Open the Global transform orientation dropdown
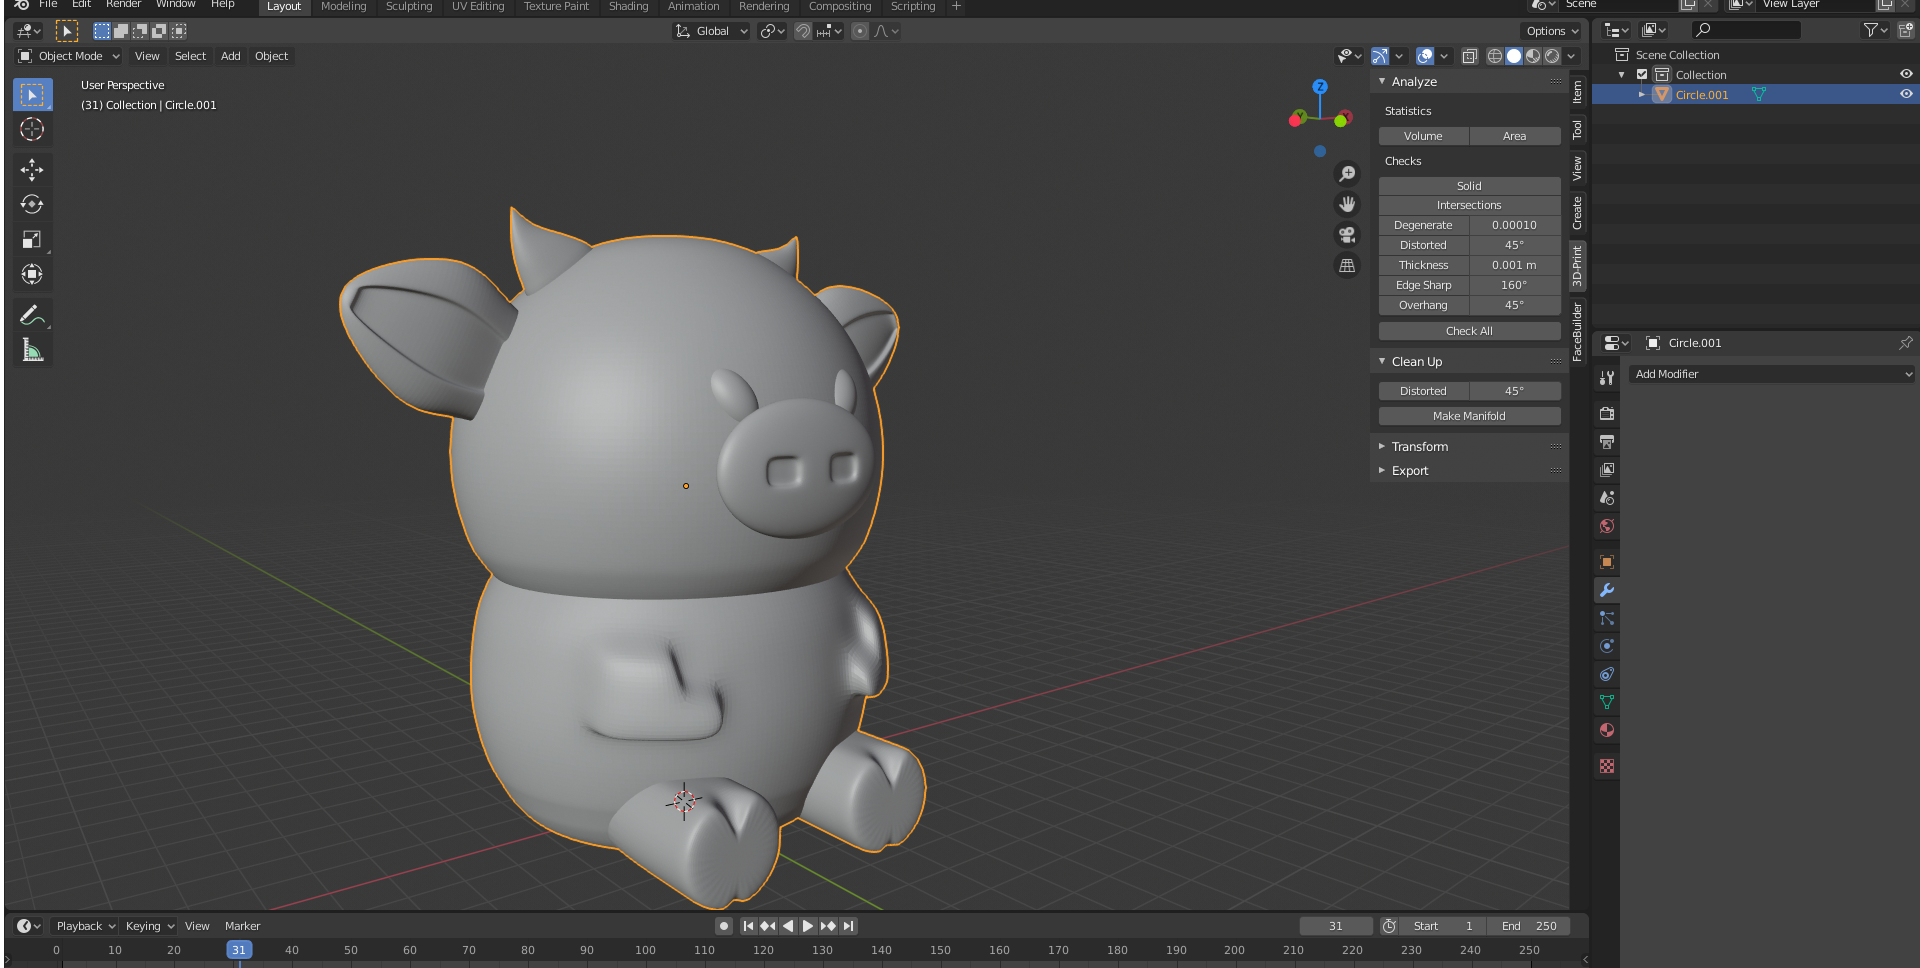This screenshot has width=1920, height=968. 711,31
